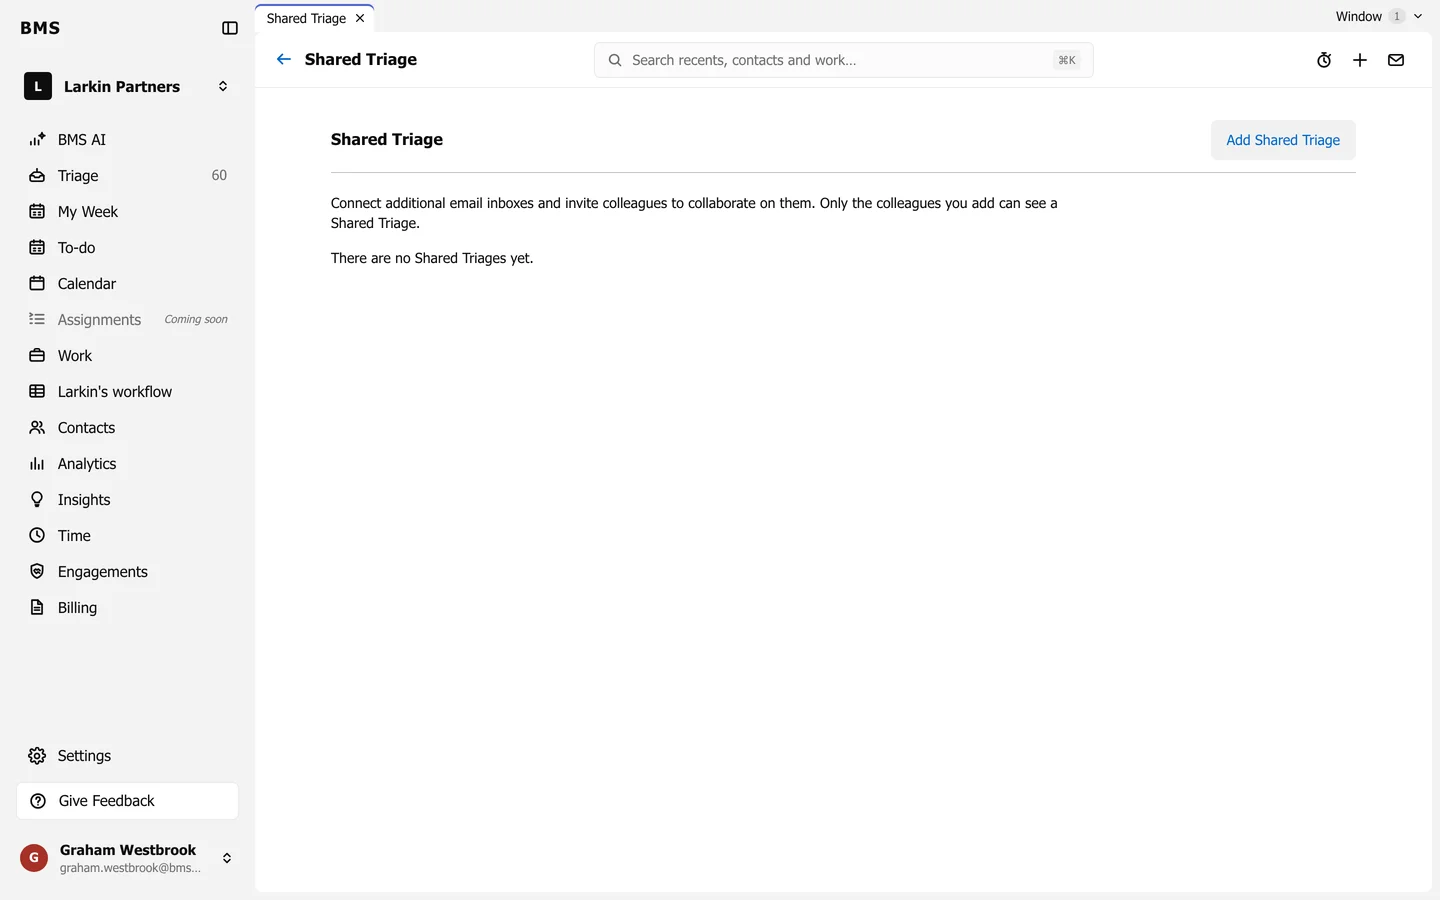Image resolution: width=1440 pixels, height=900 pixels.
Task: Open BMS AI sparkle icon
Action: [37, 140]
